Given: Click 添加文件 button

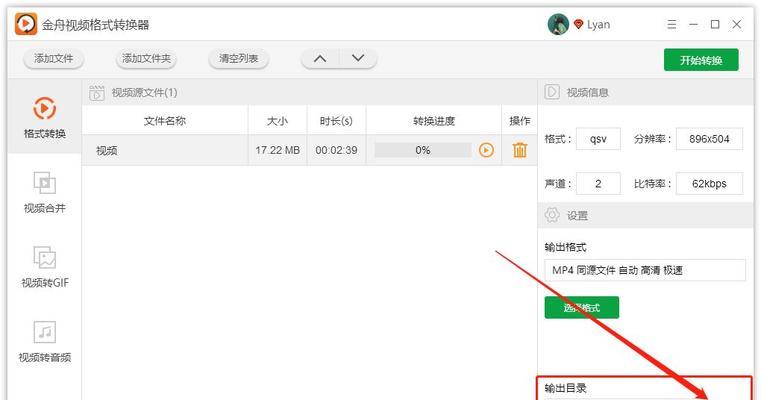Looking at the screenshot, I should 53,59.
